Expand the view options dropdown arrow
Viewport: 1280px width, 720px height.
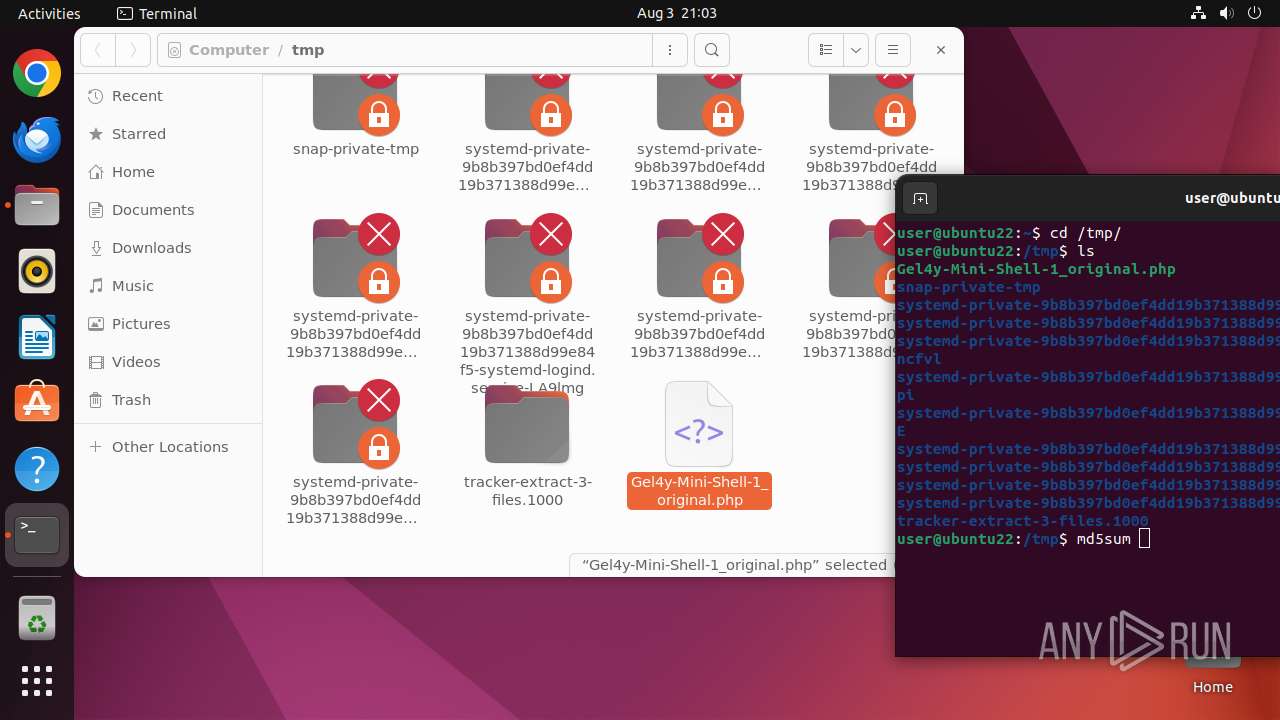tap(855, 50)
